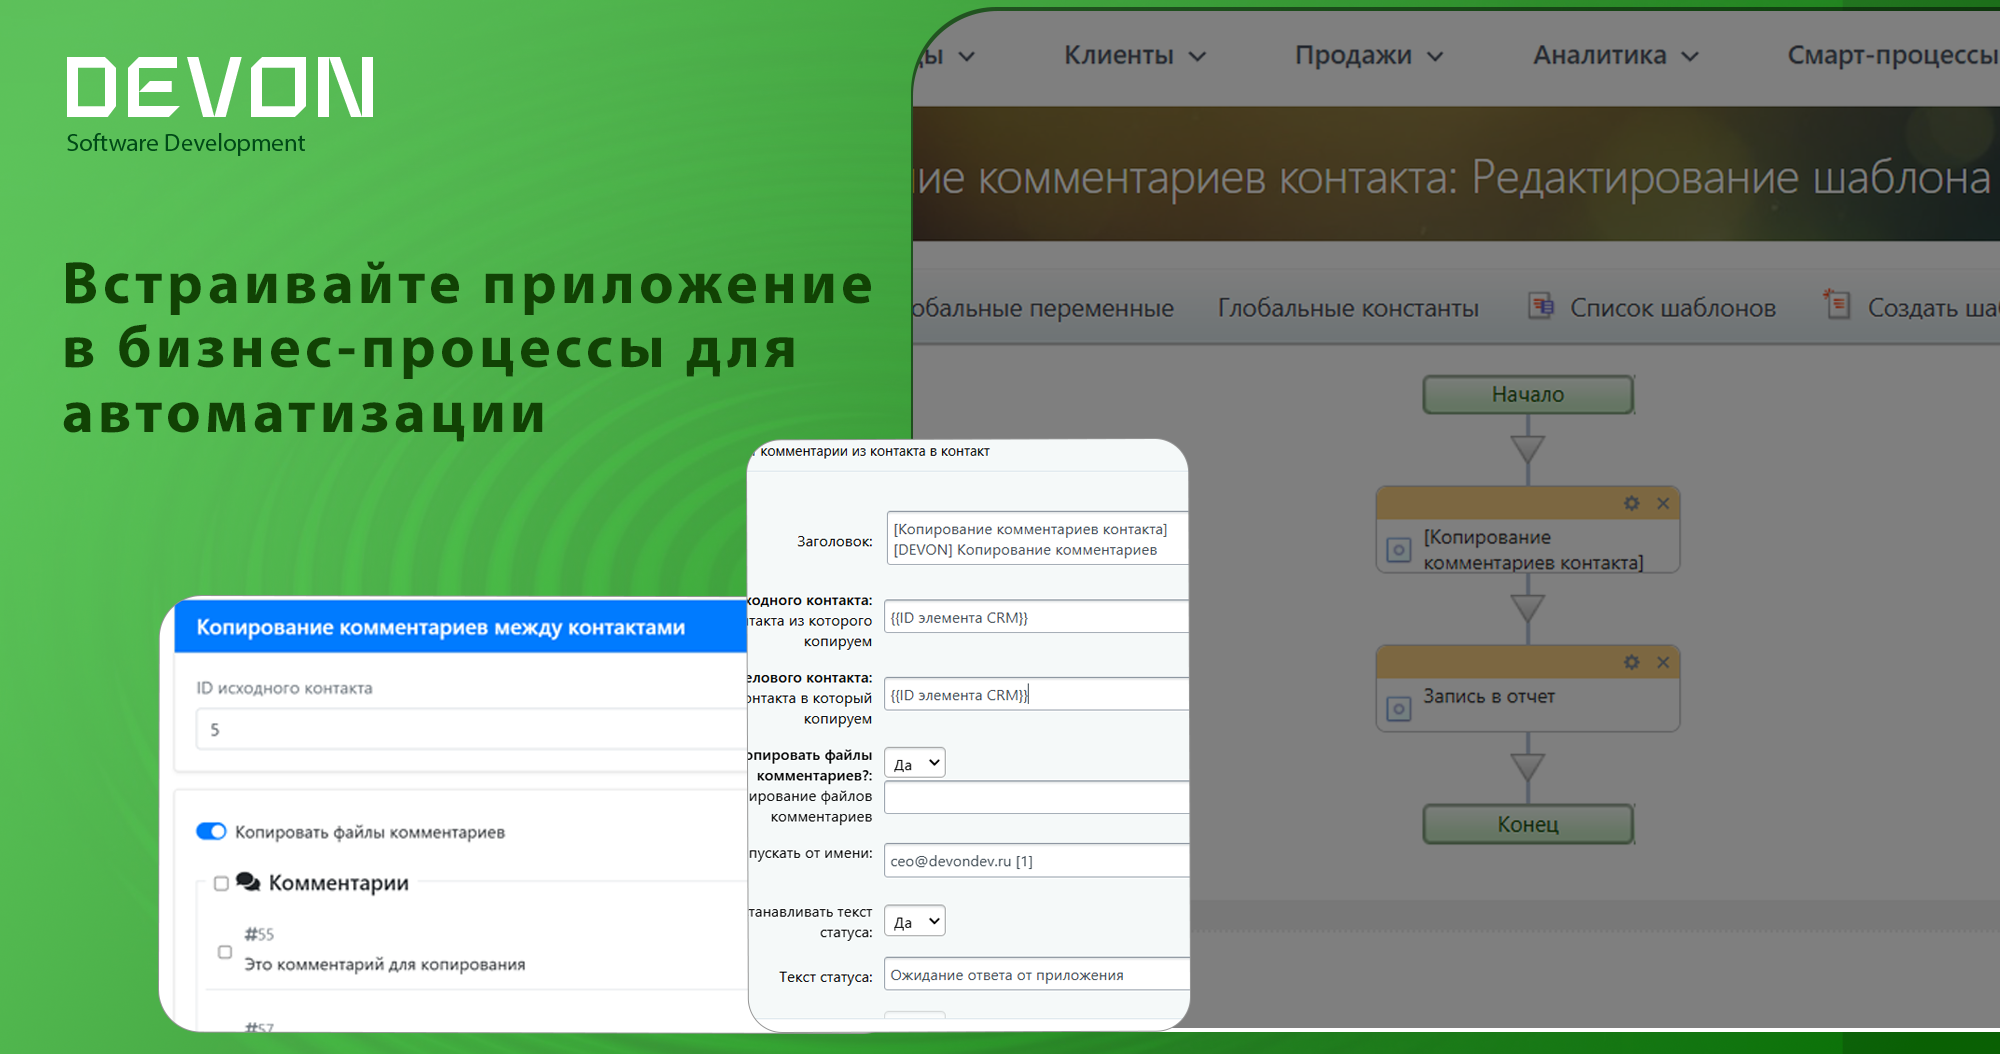
Task: Open settings gear on Копирование комментариев контакта block
Action: point(1632,503)
